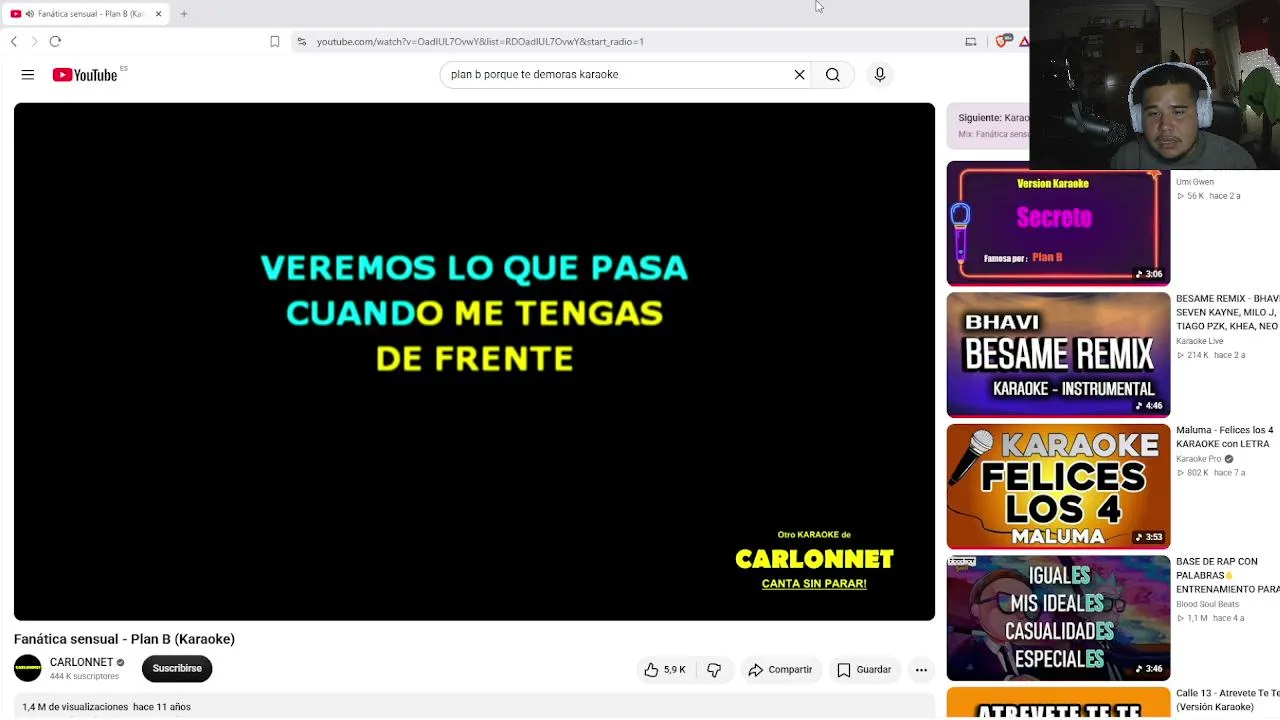Click the 'Blood Soul Beats' channel name
Image resolution: width=1280 pixels, height=720 pixels.
(x=1207, y=604)
